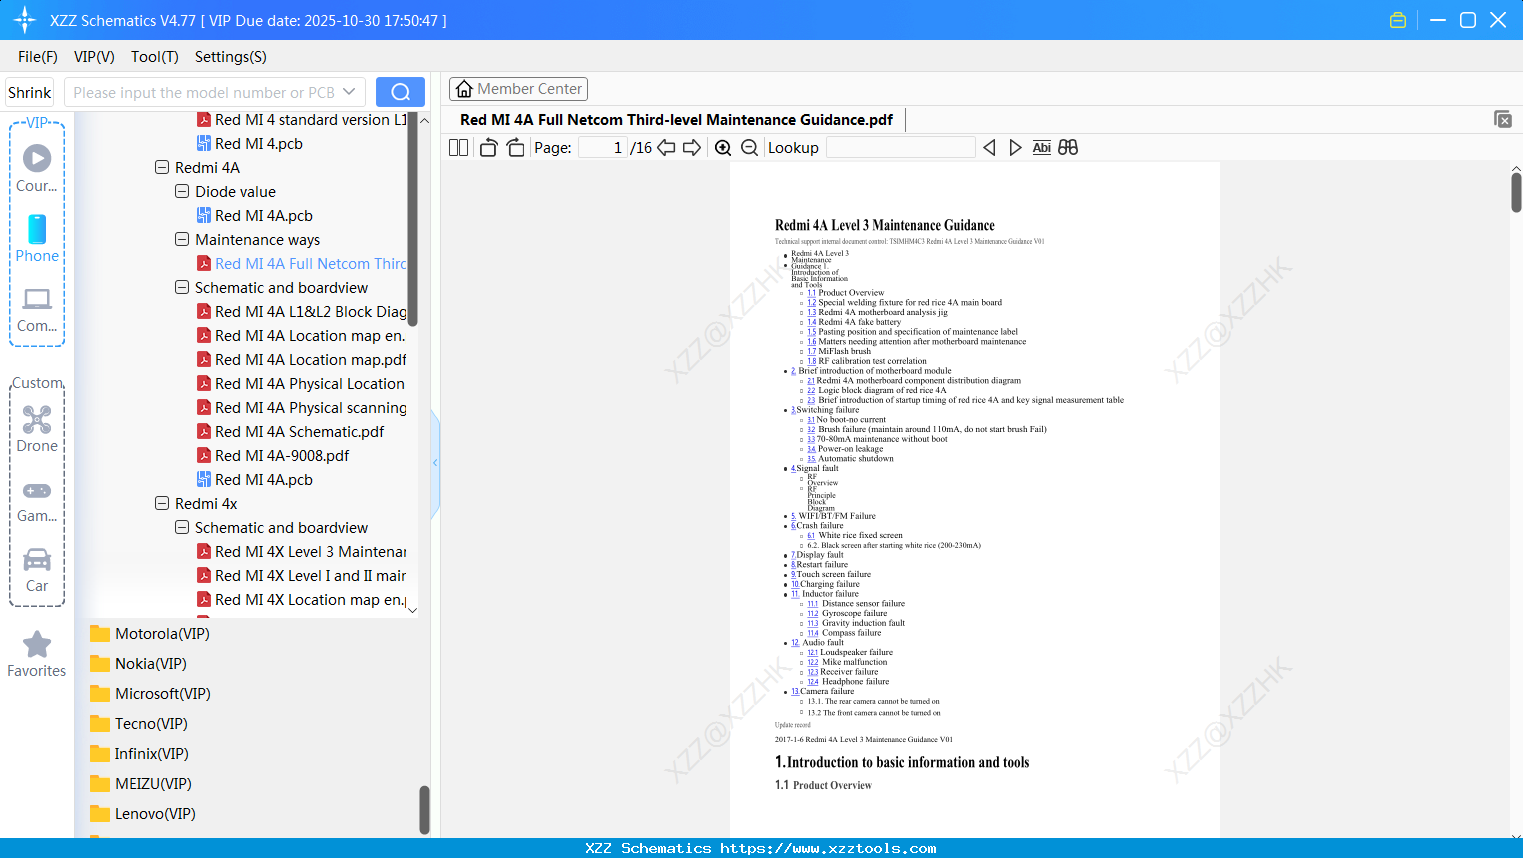Collapse the Redmi 4A tree node
The height and width of the screenshot is (858, 1523).
coord(162,167)
